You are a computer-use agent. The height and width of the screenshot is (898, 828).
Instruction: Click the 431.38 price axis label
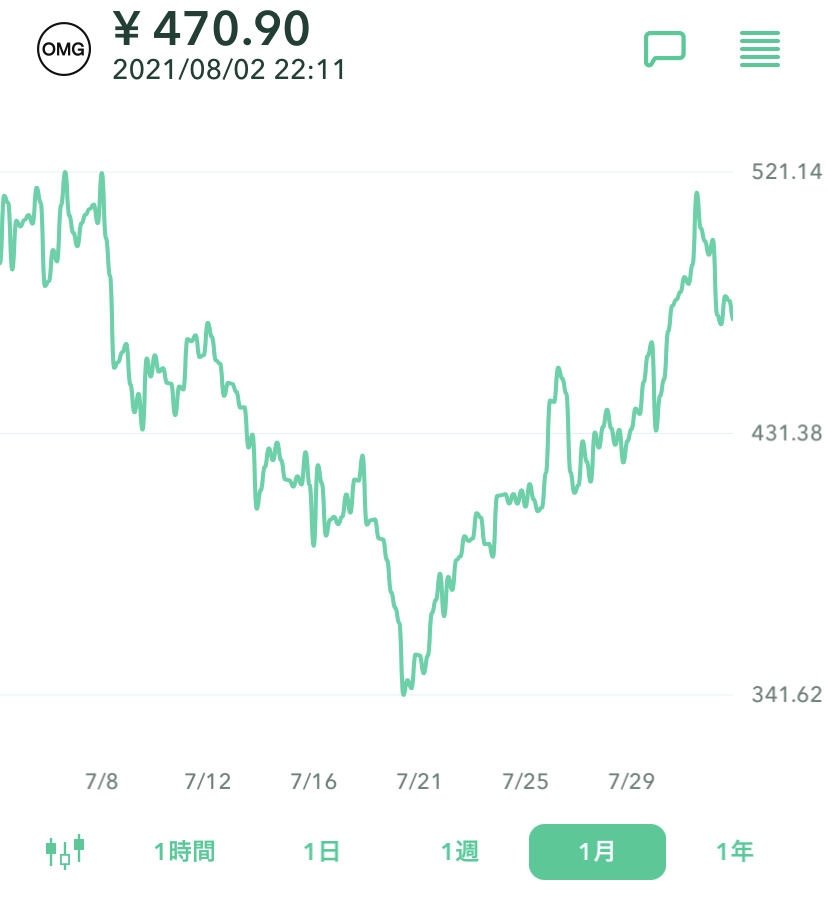787,433
